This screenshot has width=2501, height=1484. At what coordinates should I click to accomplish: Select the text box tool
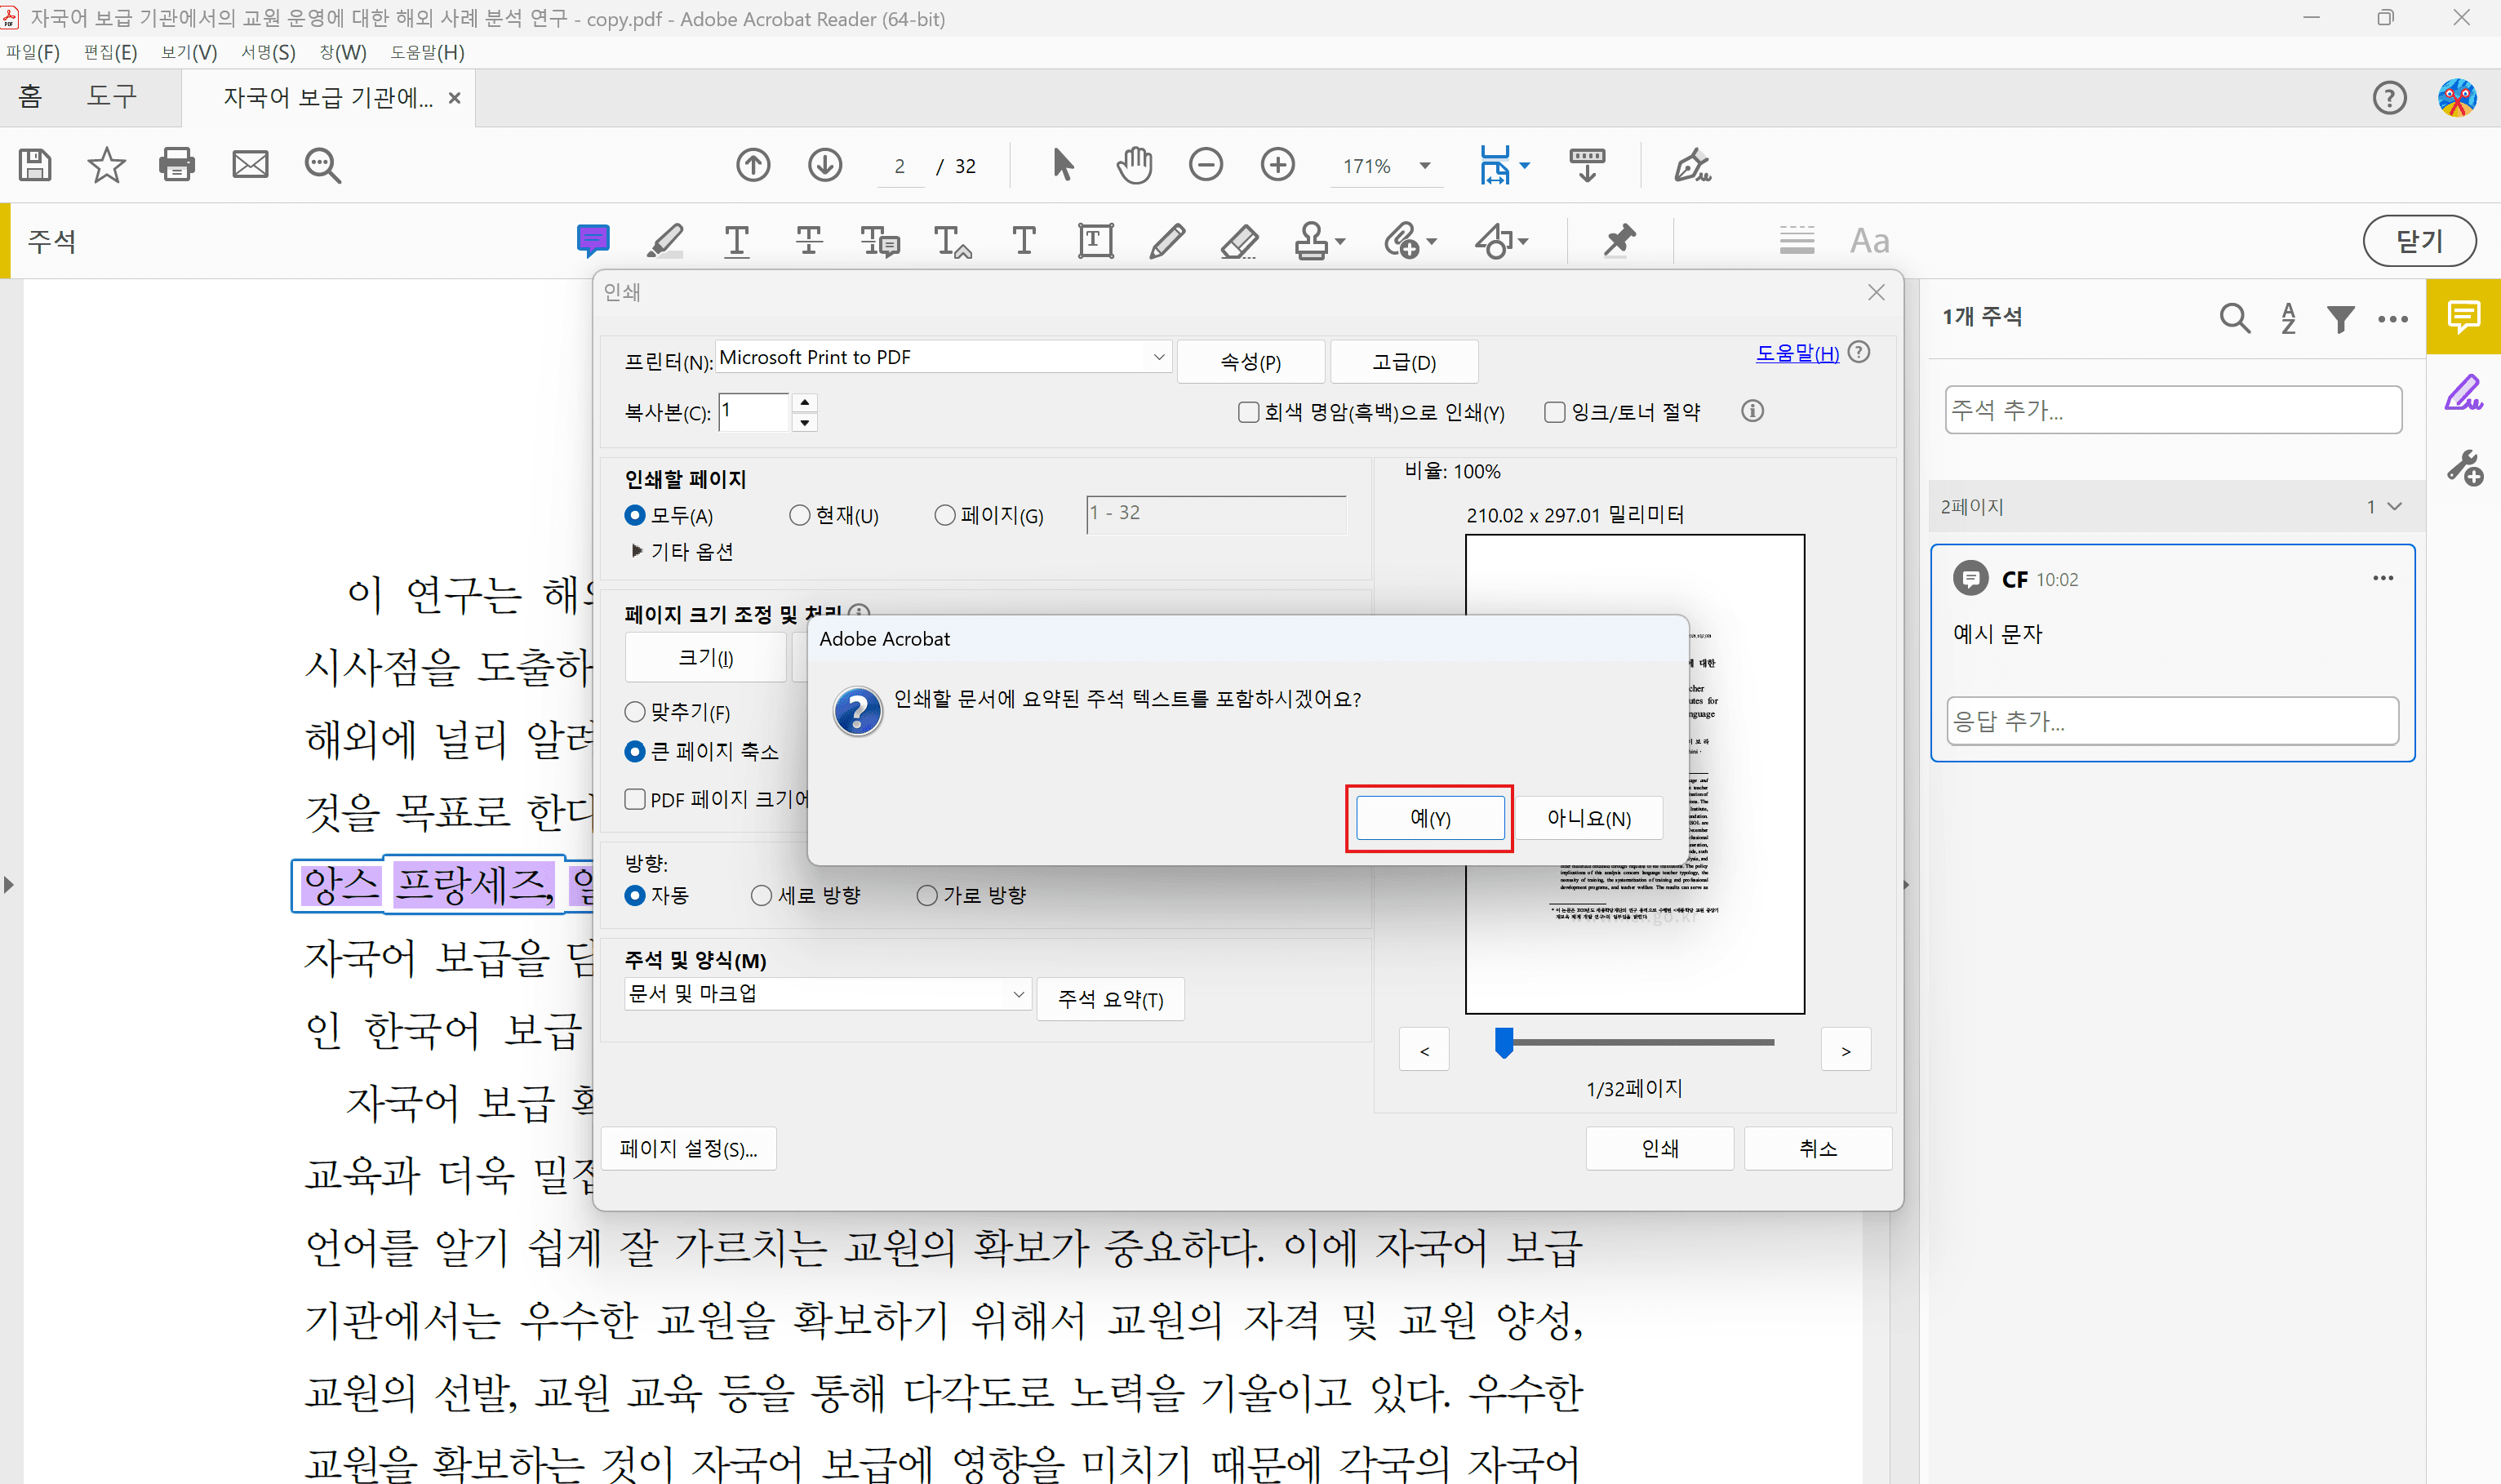click(1096, 241)
